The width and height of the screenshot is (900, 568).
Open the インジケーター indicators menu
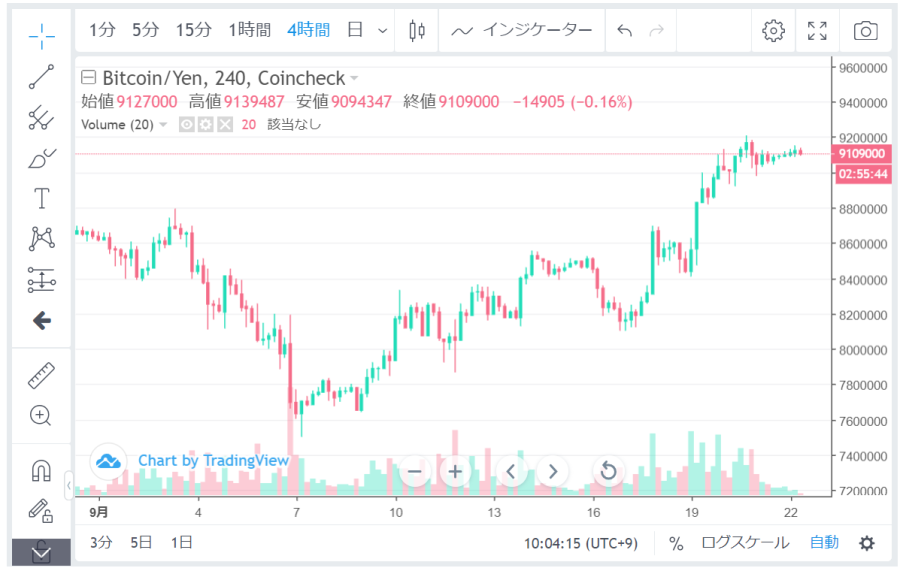point(522,30)
